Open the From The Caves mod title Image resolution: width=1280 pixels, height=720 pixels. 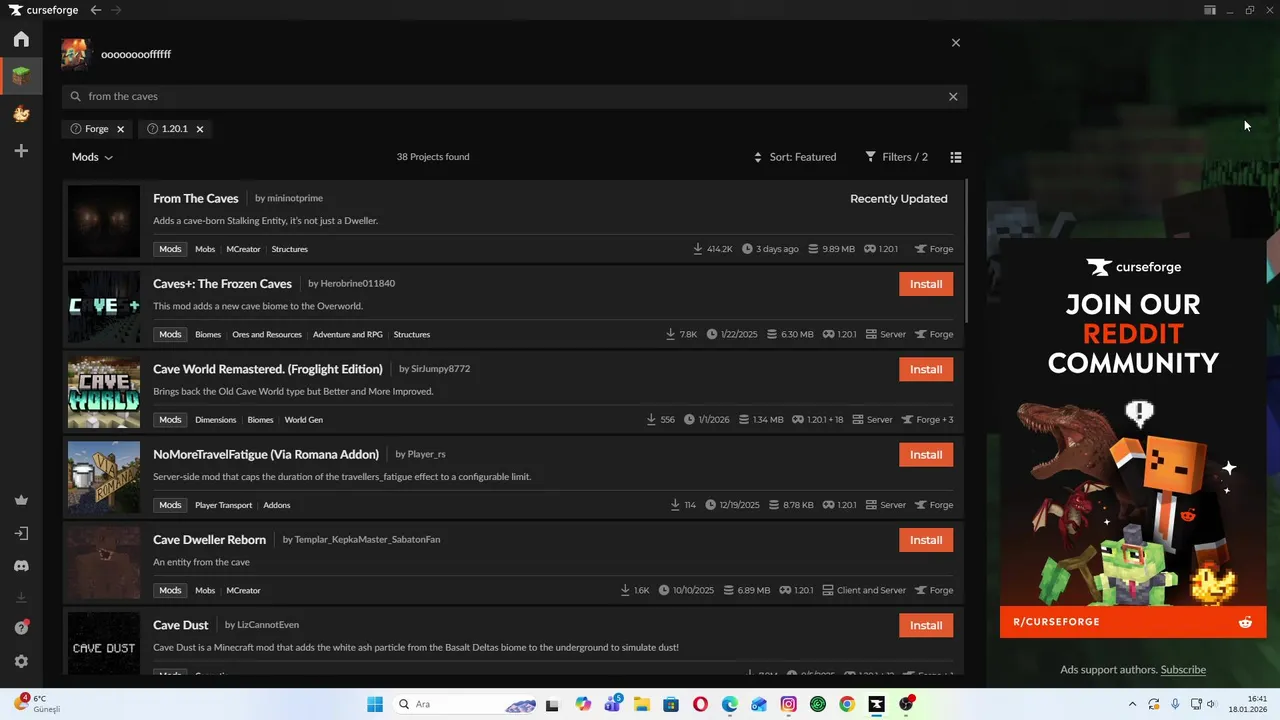coord(196,198)
